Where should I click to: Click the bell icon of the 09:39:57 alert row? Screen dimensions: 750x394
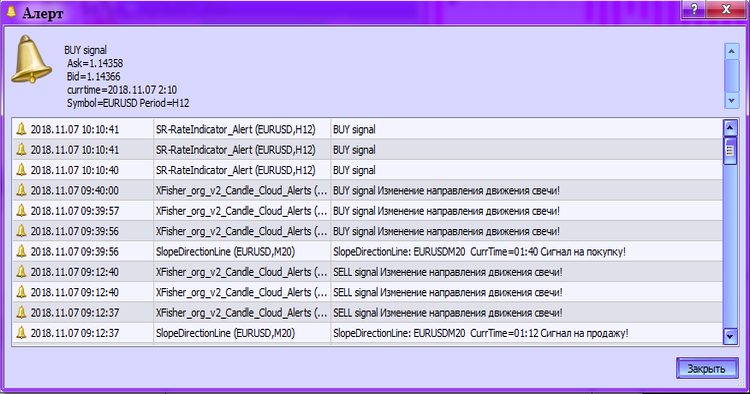tap(21, 210)
